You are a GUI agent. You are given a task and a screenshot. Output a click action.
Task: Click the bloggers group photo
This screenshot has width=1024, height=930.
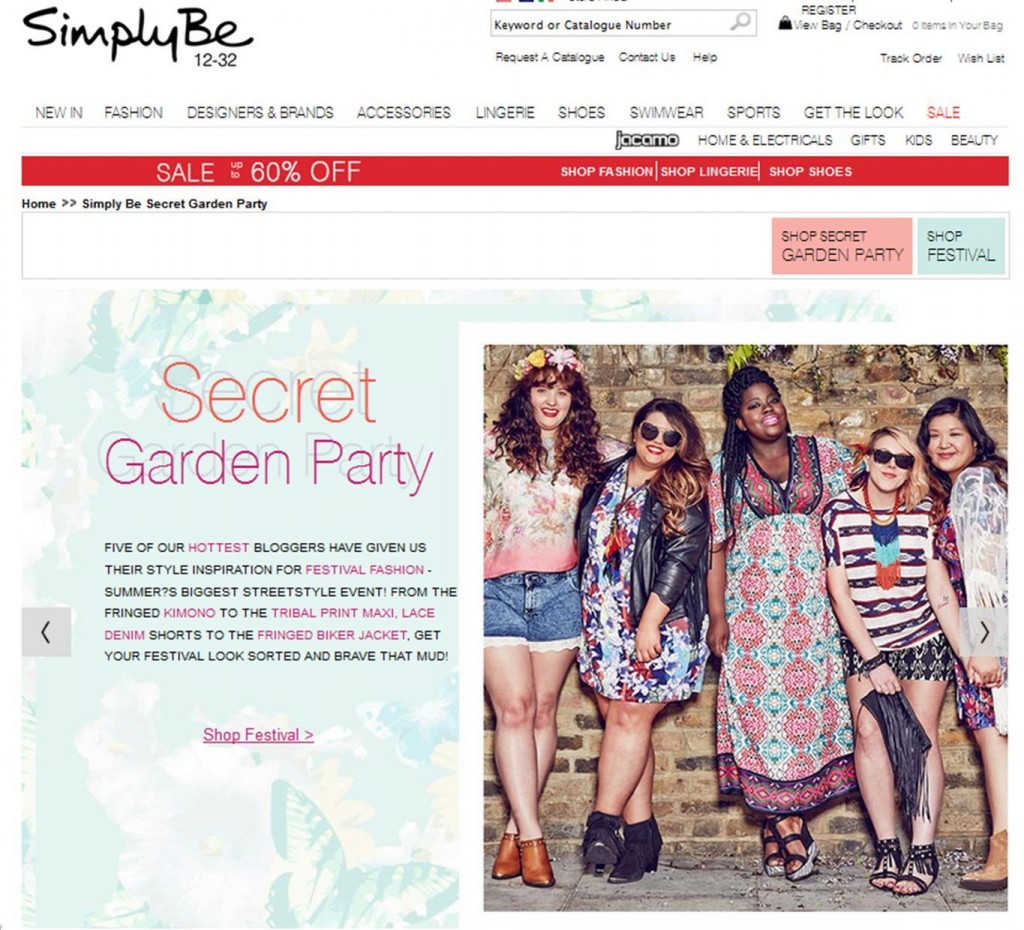pos(745,628)
